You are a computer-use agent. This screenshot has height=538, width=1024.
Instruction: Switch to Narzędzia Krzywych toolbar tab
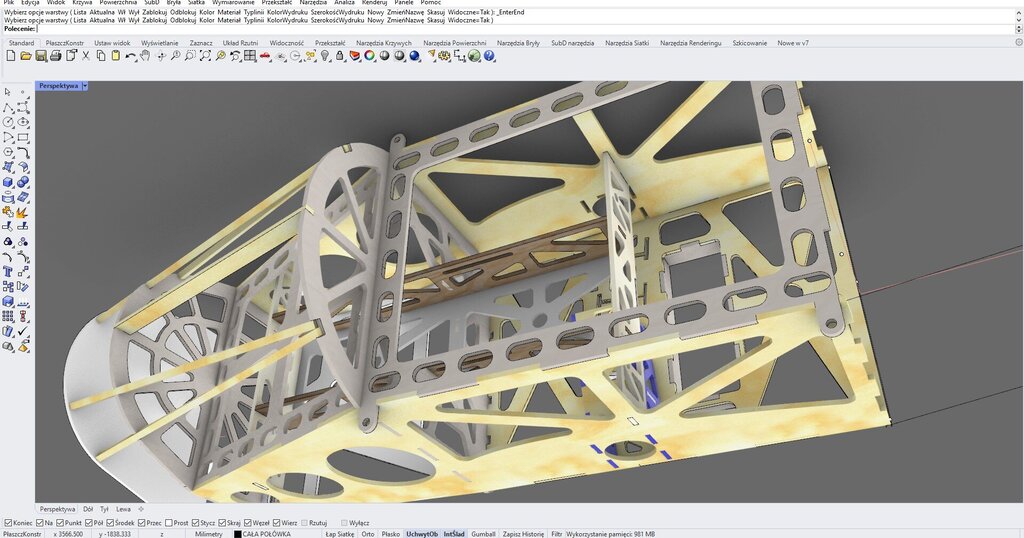[x=383, y=43]
